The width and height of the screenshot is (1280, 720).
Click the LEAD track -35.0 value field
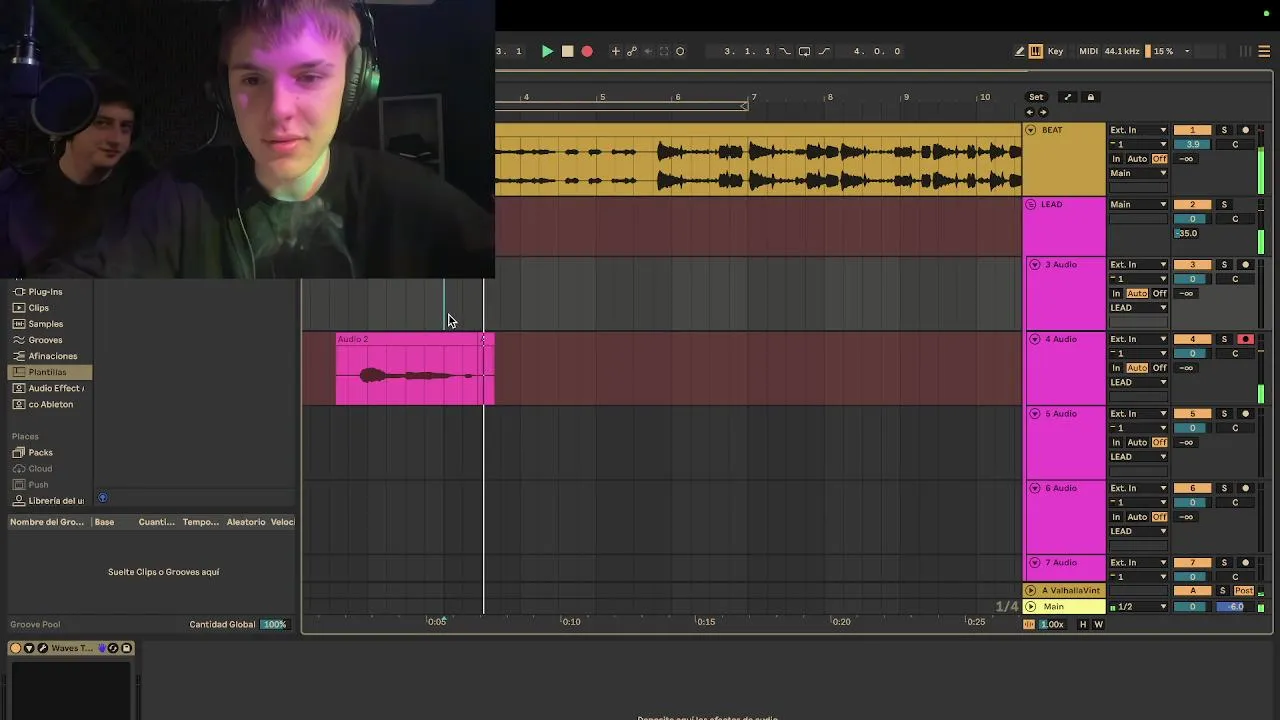pyautogui.click(x=1186, y=233)
